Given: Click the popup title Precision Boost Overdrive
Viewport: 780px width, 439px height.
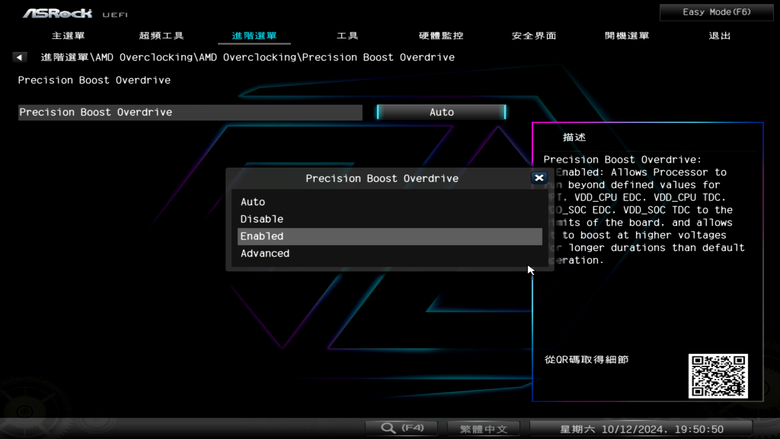Looking at the screenshot, I should (x=382, y=178).
